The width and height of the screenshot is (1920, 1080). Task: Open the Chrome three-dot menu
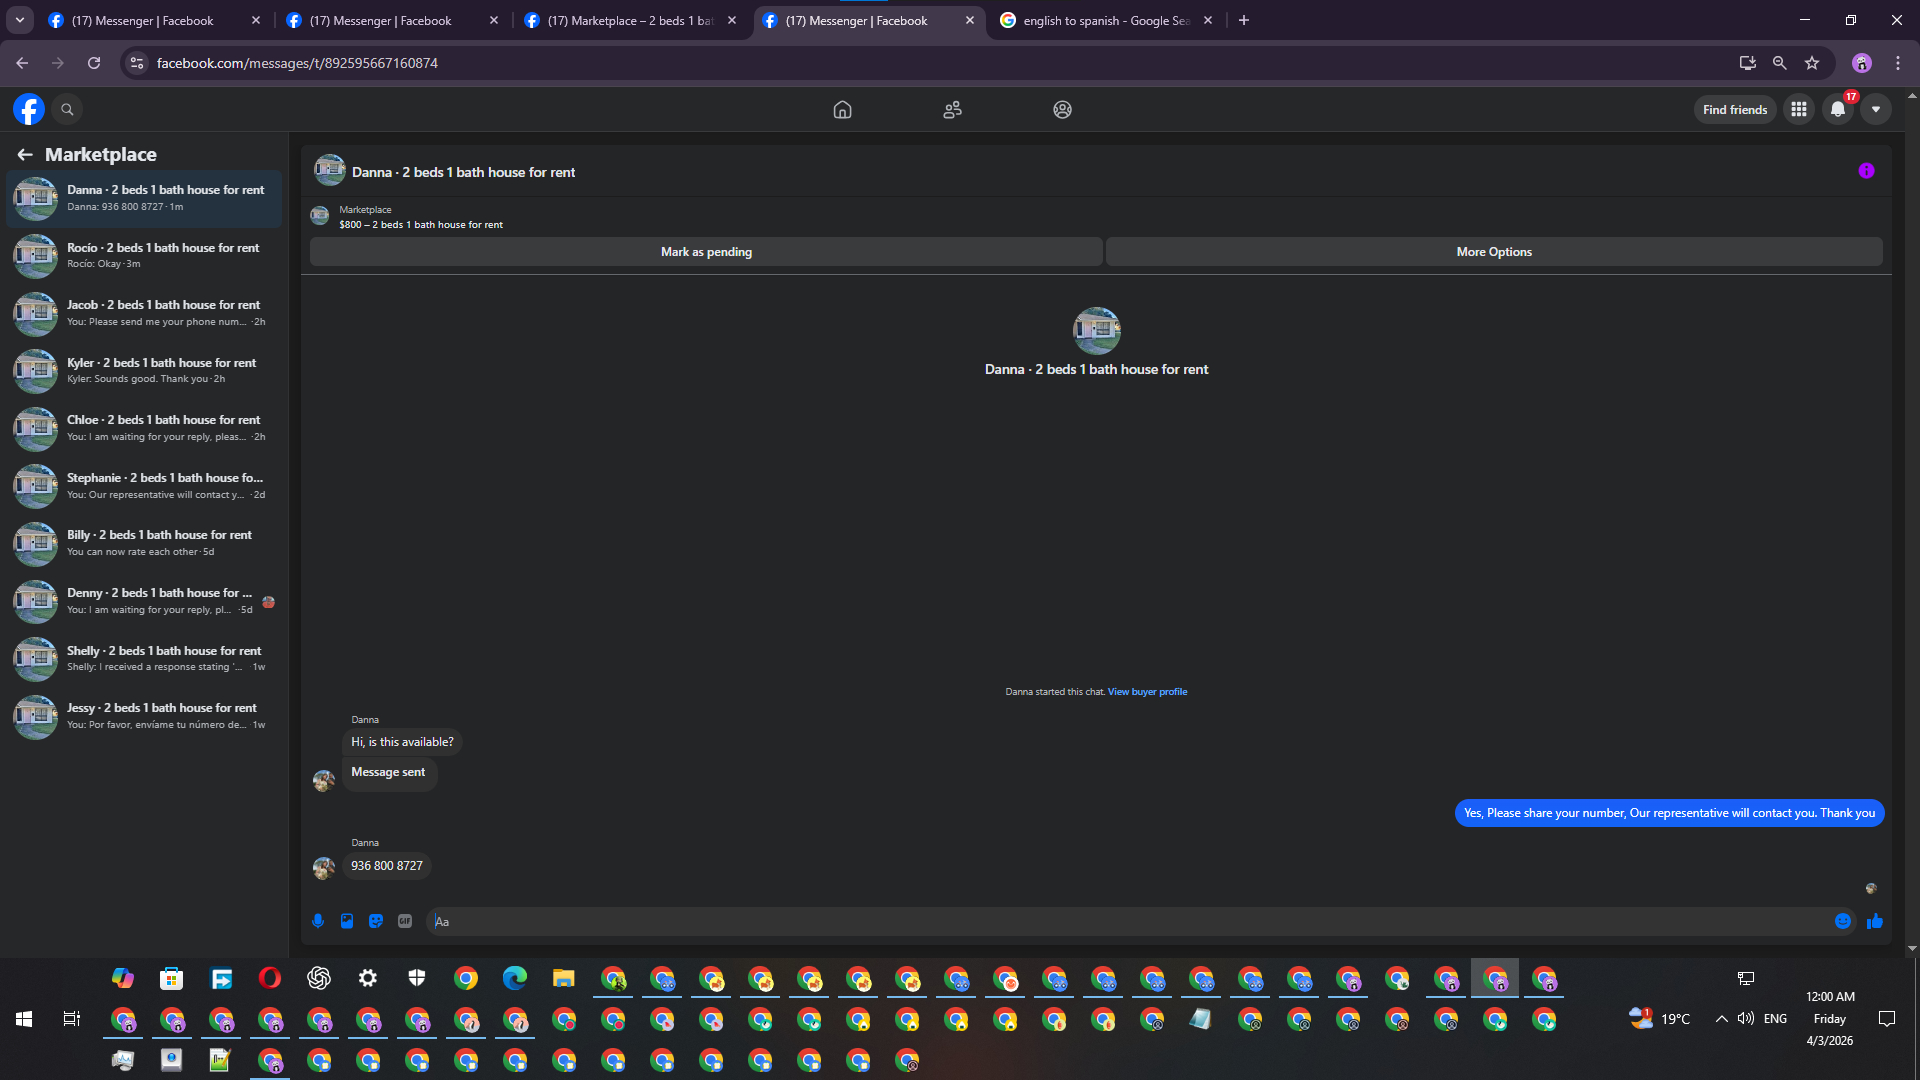click(1898, 63)
